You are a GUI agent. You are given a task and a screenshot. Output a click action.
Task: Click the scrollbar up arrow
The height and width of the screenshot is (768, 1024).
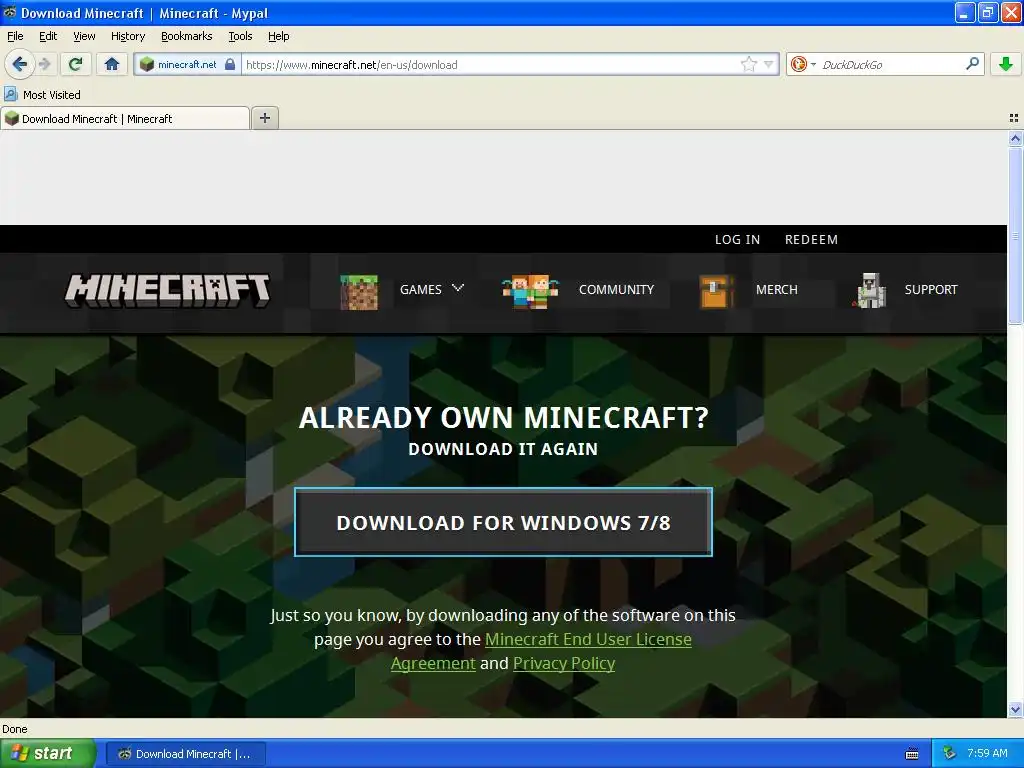click(1015, 138)
